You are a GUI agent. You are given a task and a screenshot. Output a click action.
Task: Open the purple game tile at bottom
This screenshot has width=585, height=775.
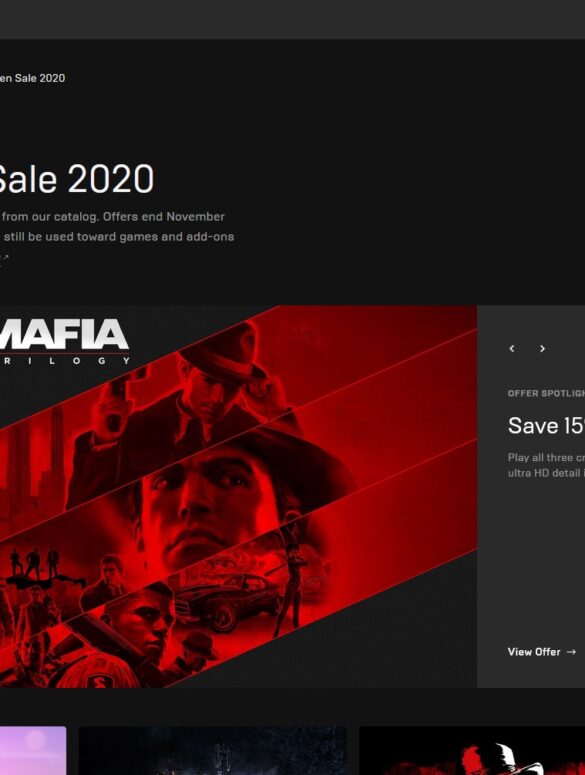(x=33, y=750)
